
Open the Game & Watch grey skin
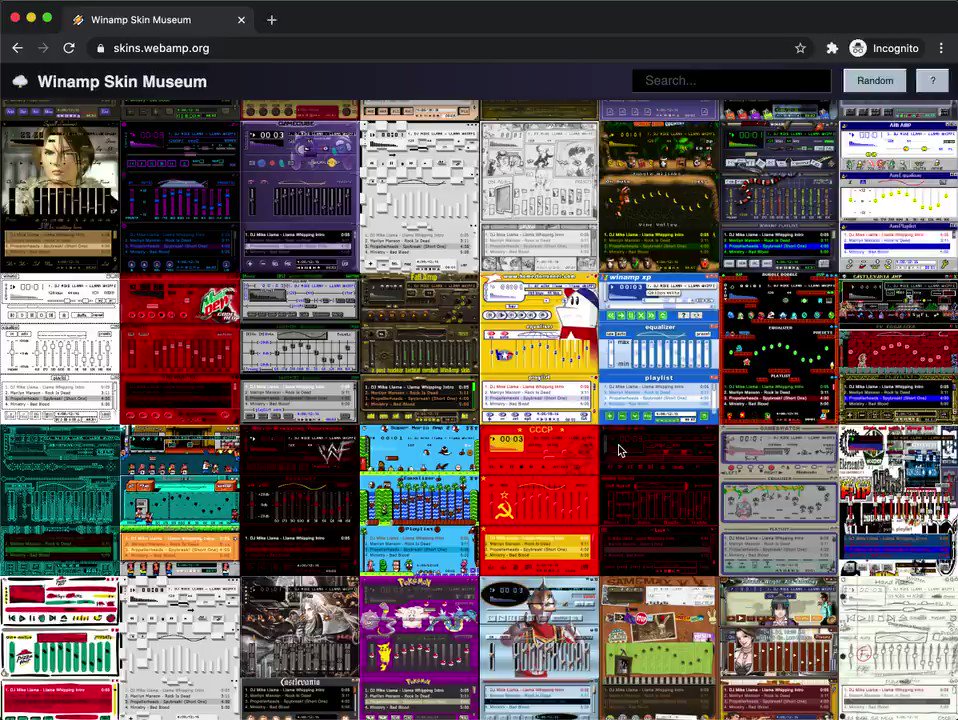click(x=778, y=500)
